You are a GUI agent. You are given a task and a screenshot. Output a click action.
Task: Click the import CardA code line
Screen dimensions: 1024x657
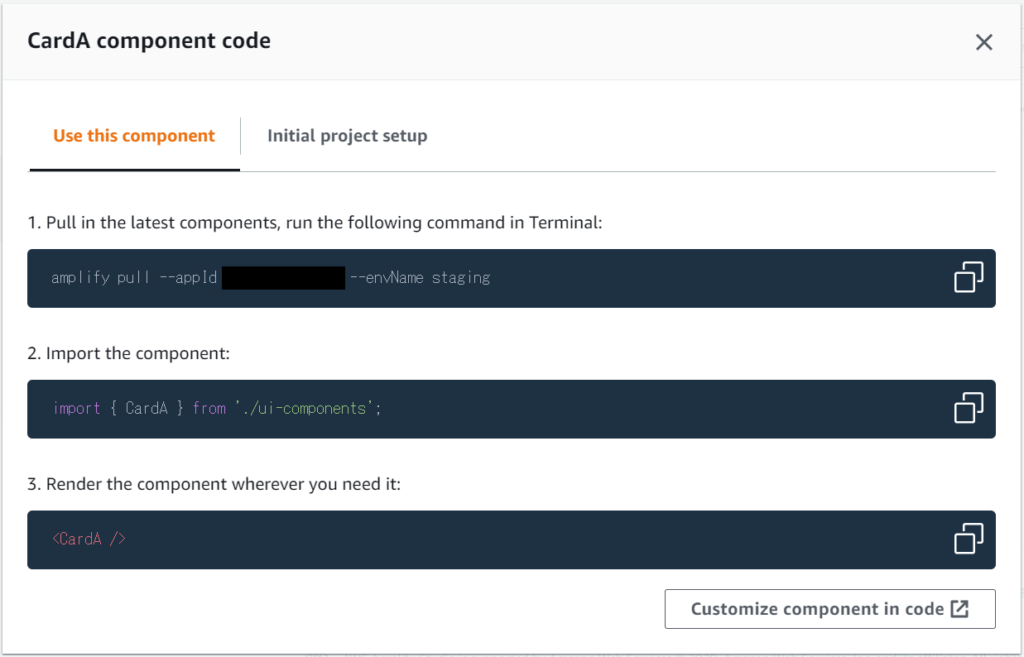point(217,408)
